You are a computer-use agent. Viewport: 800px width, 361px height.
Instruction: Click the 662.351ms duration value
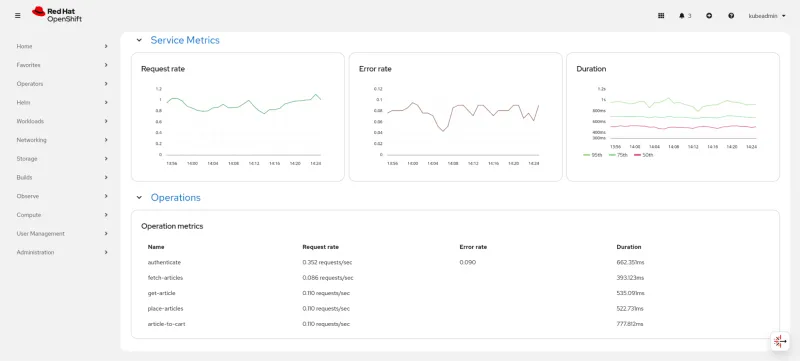[x=630, y=262]
